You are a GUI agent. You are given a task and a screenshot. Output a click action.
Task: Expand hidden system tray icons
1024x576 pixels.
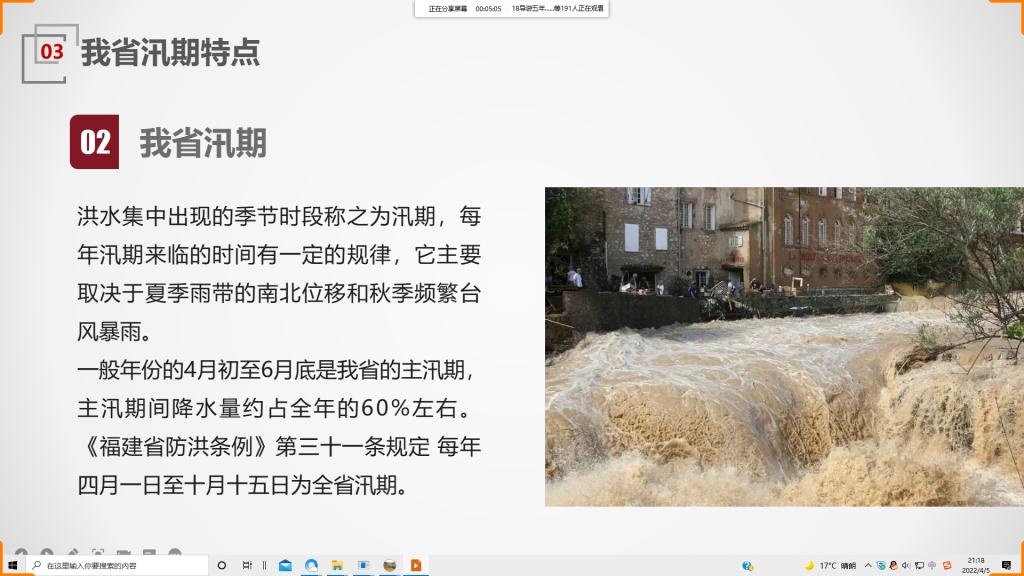pos(868,565)
